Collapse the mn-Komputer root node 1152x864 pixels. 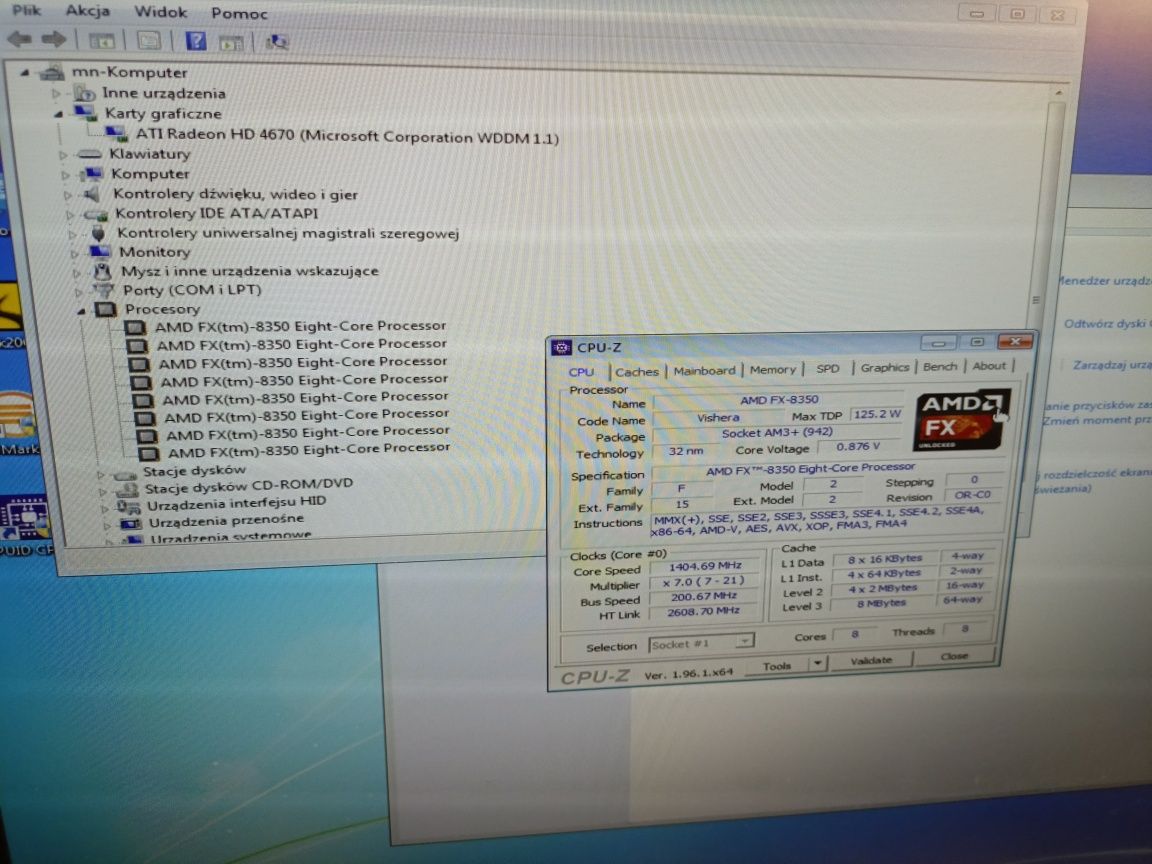tap(25, 72)
